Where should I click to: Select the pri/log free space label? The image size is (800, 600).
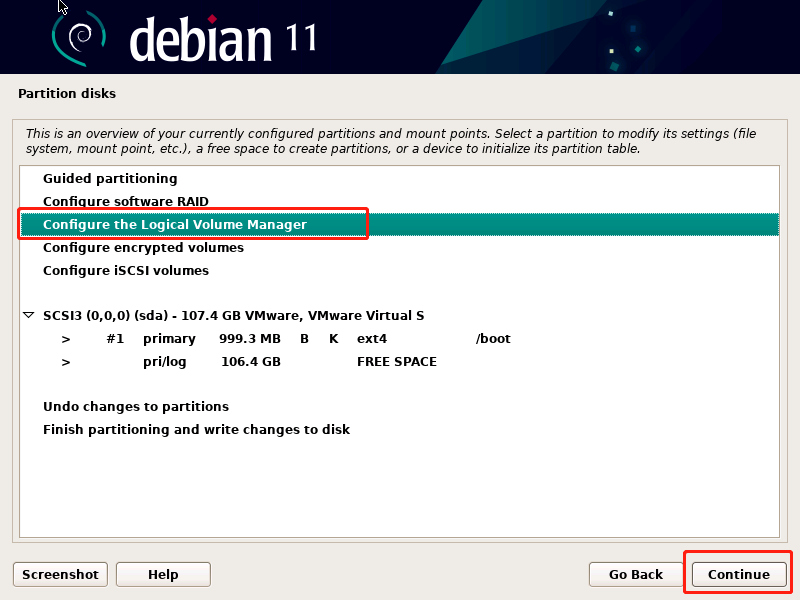(x=164, y=362)
